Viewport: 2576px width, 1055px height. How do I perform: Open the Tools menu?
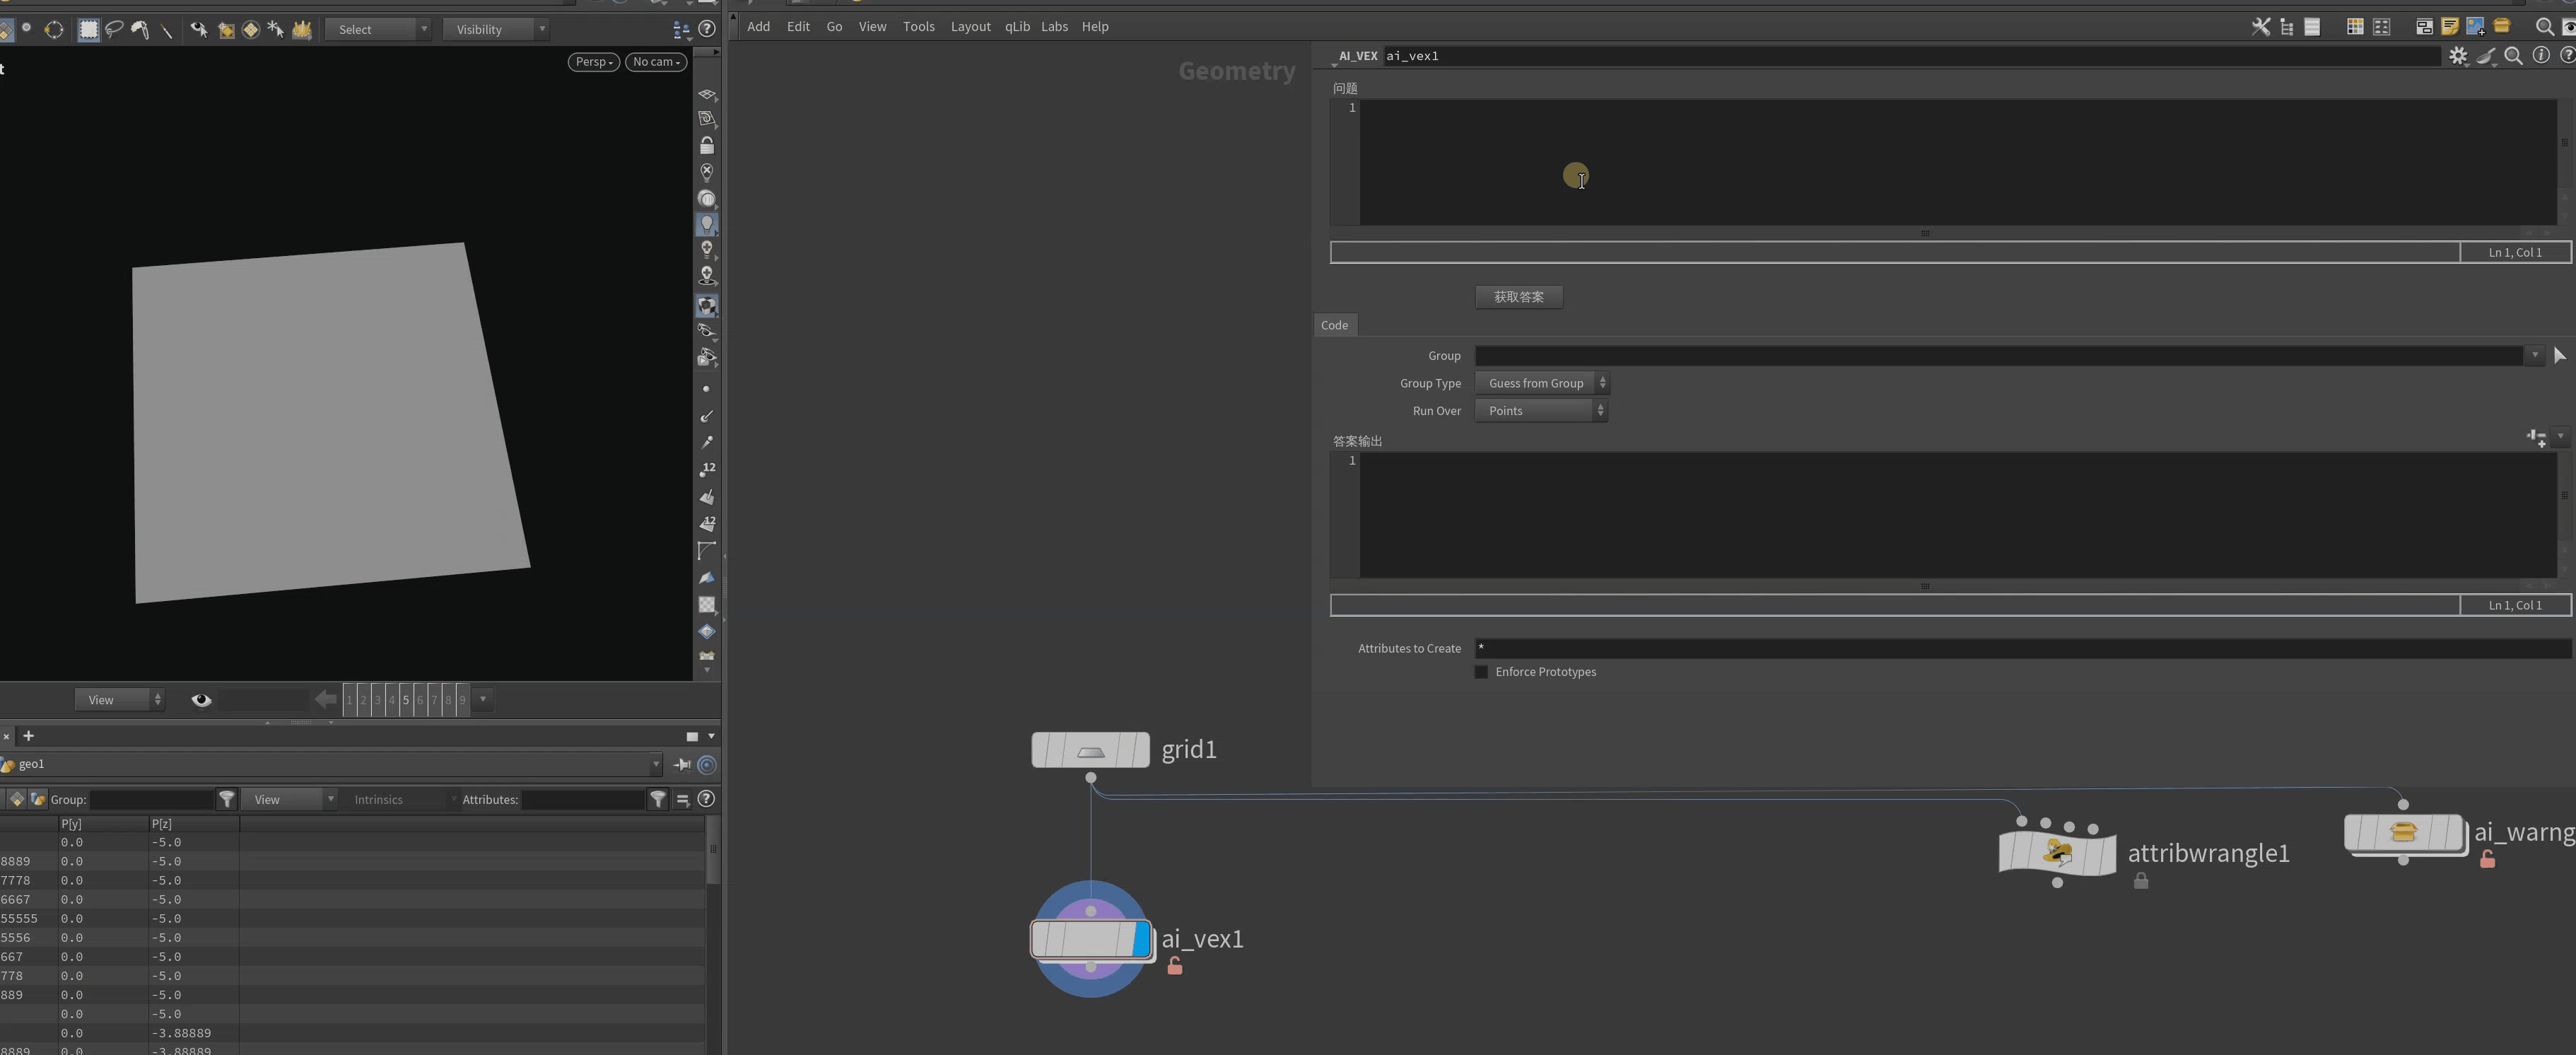(918, 27)
